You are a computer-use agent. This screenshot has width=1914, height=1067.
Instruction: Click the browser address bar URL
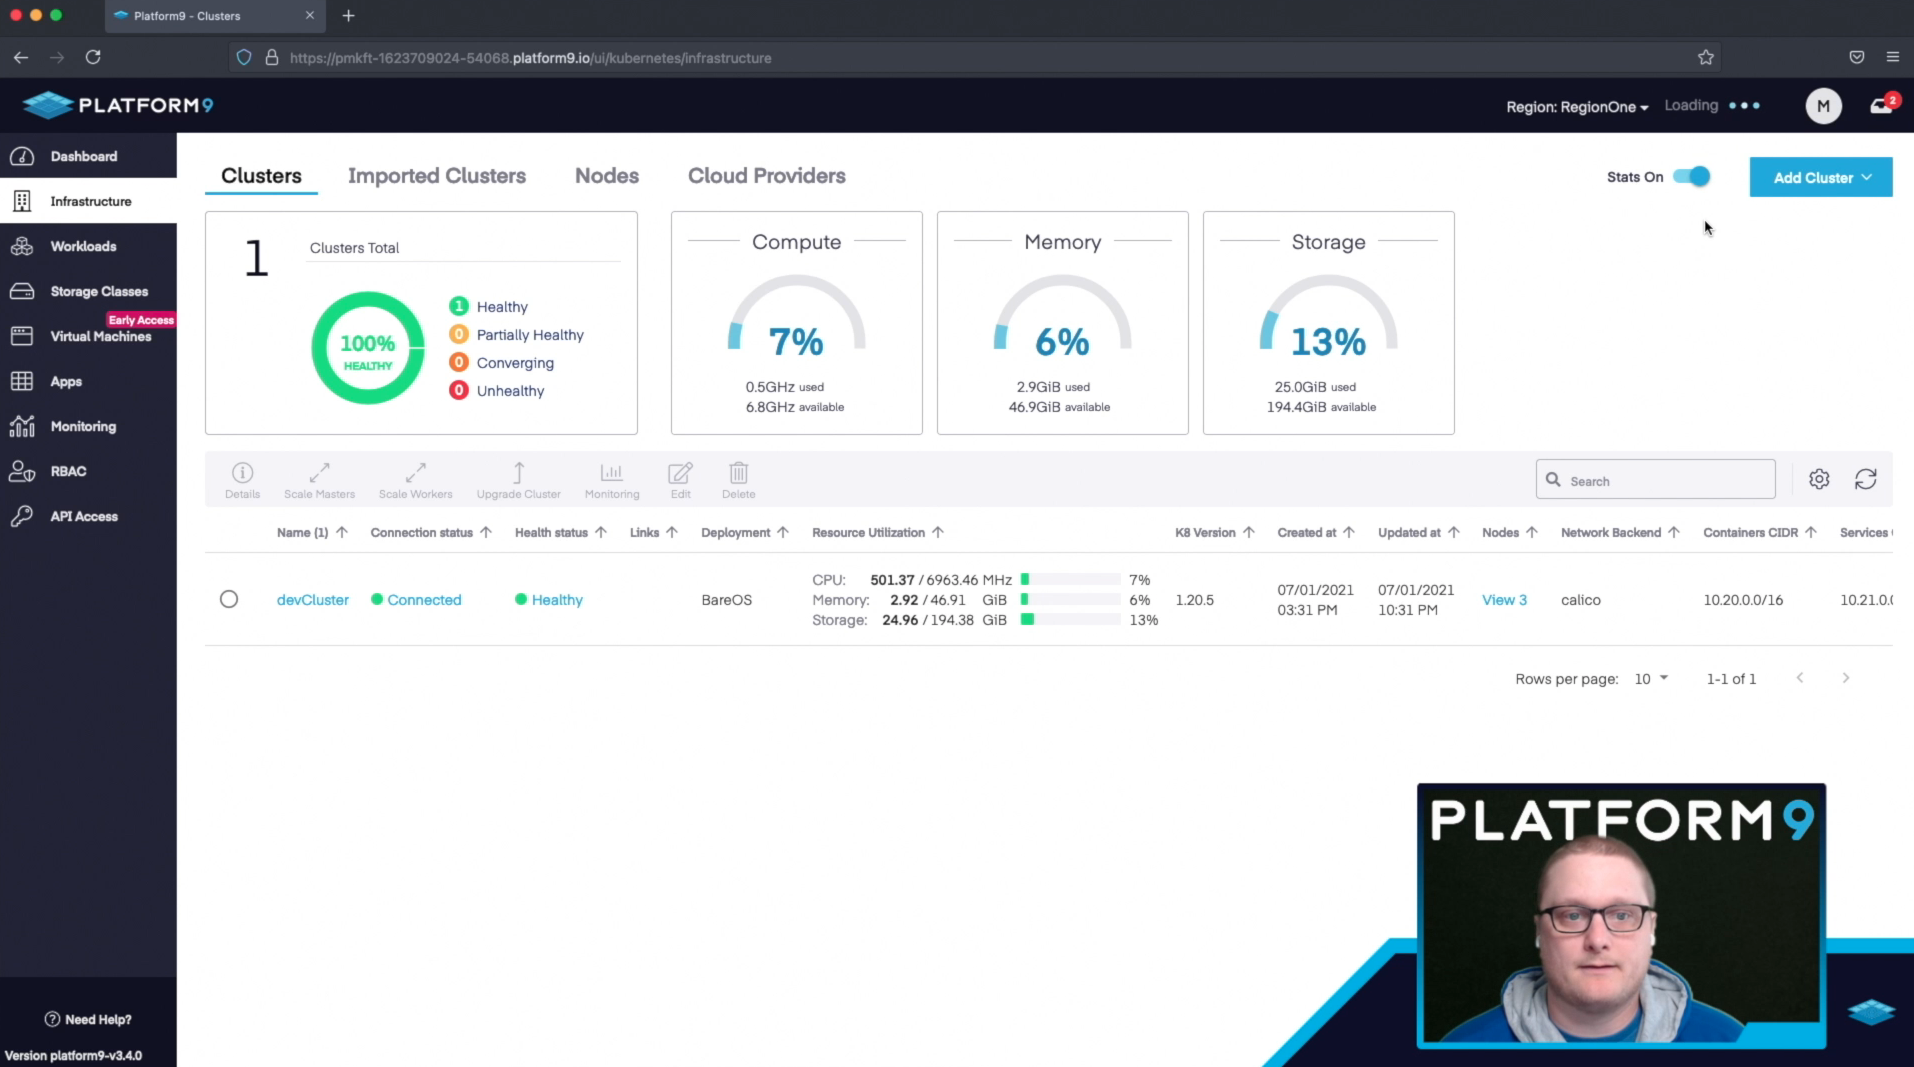click(x=530, y=58)
